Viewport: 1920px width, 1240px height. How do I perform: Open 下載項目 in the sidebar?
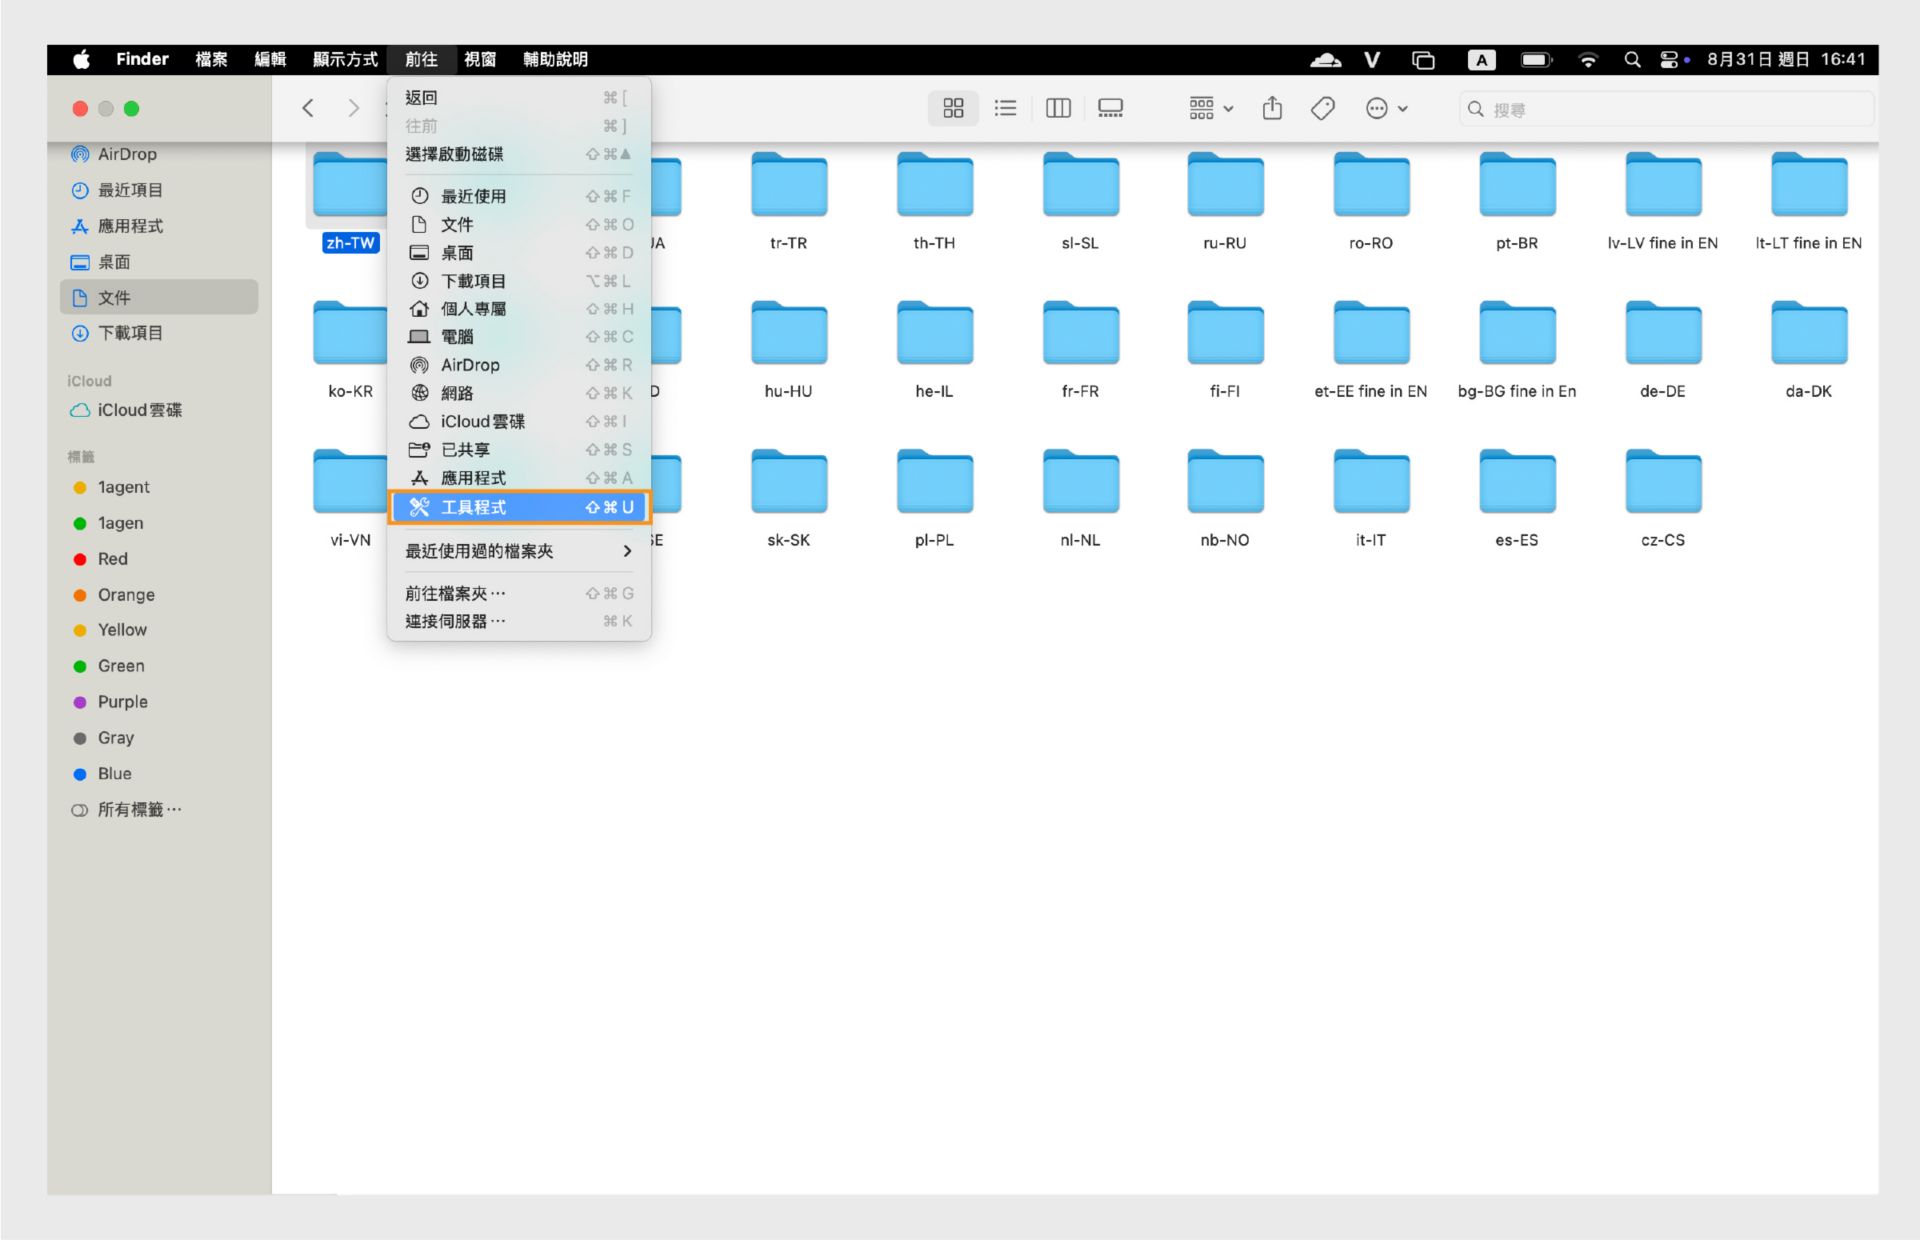pyautogui.click(x=130, y=333)
